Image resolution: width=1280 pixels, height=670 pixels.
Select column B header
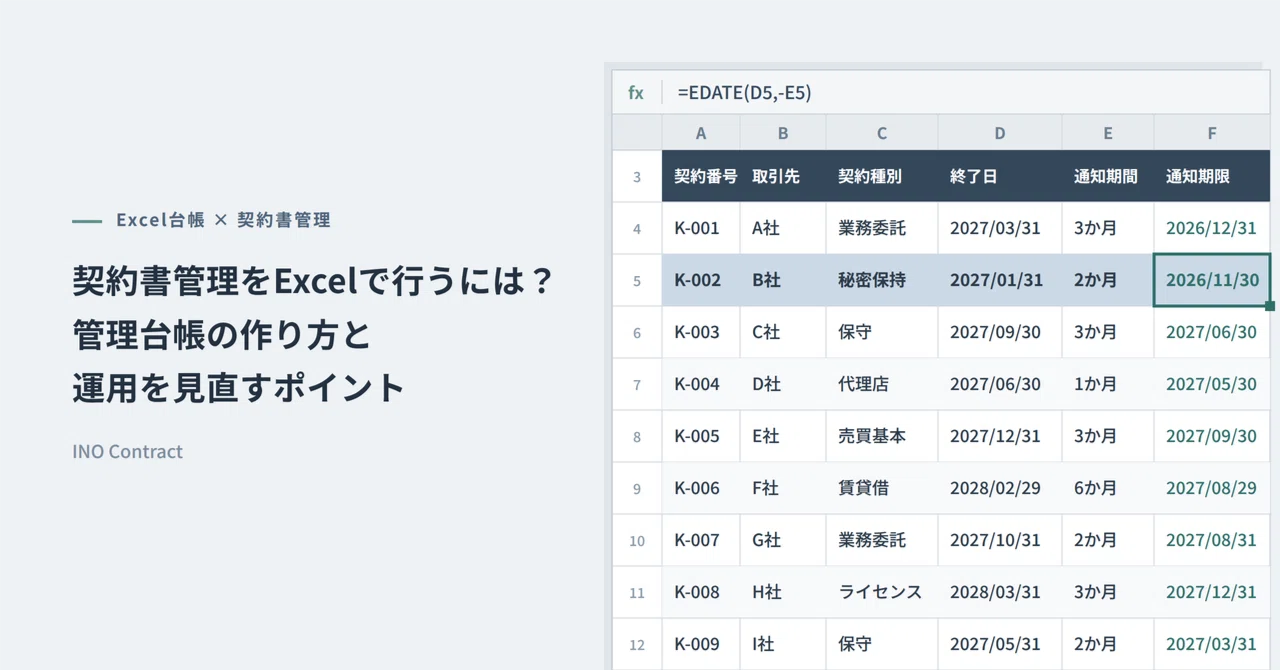click(783, 133)
